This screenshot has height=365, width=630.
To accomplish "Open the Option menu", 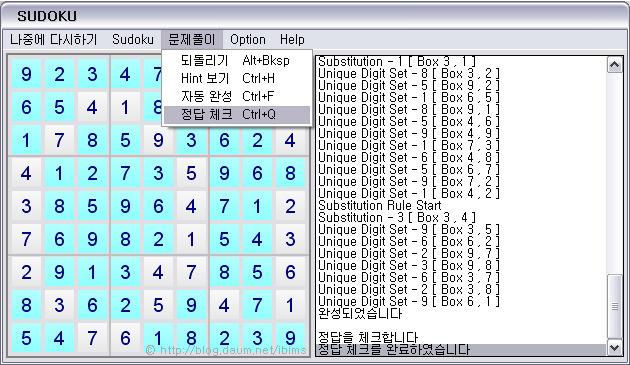I will (248, 39).
